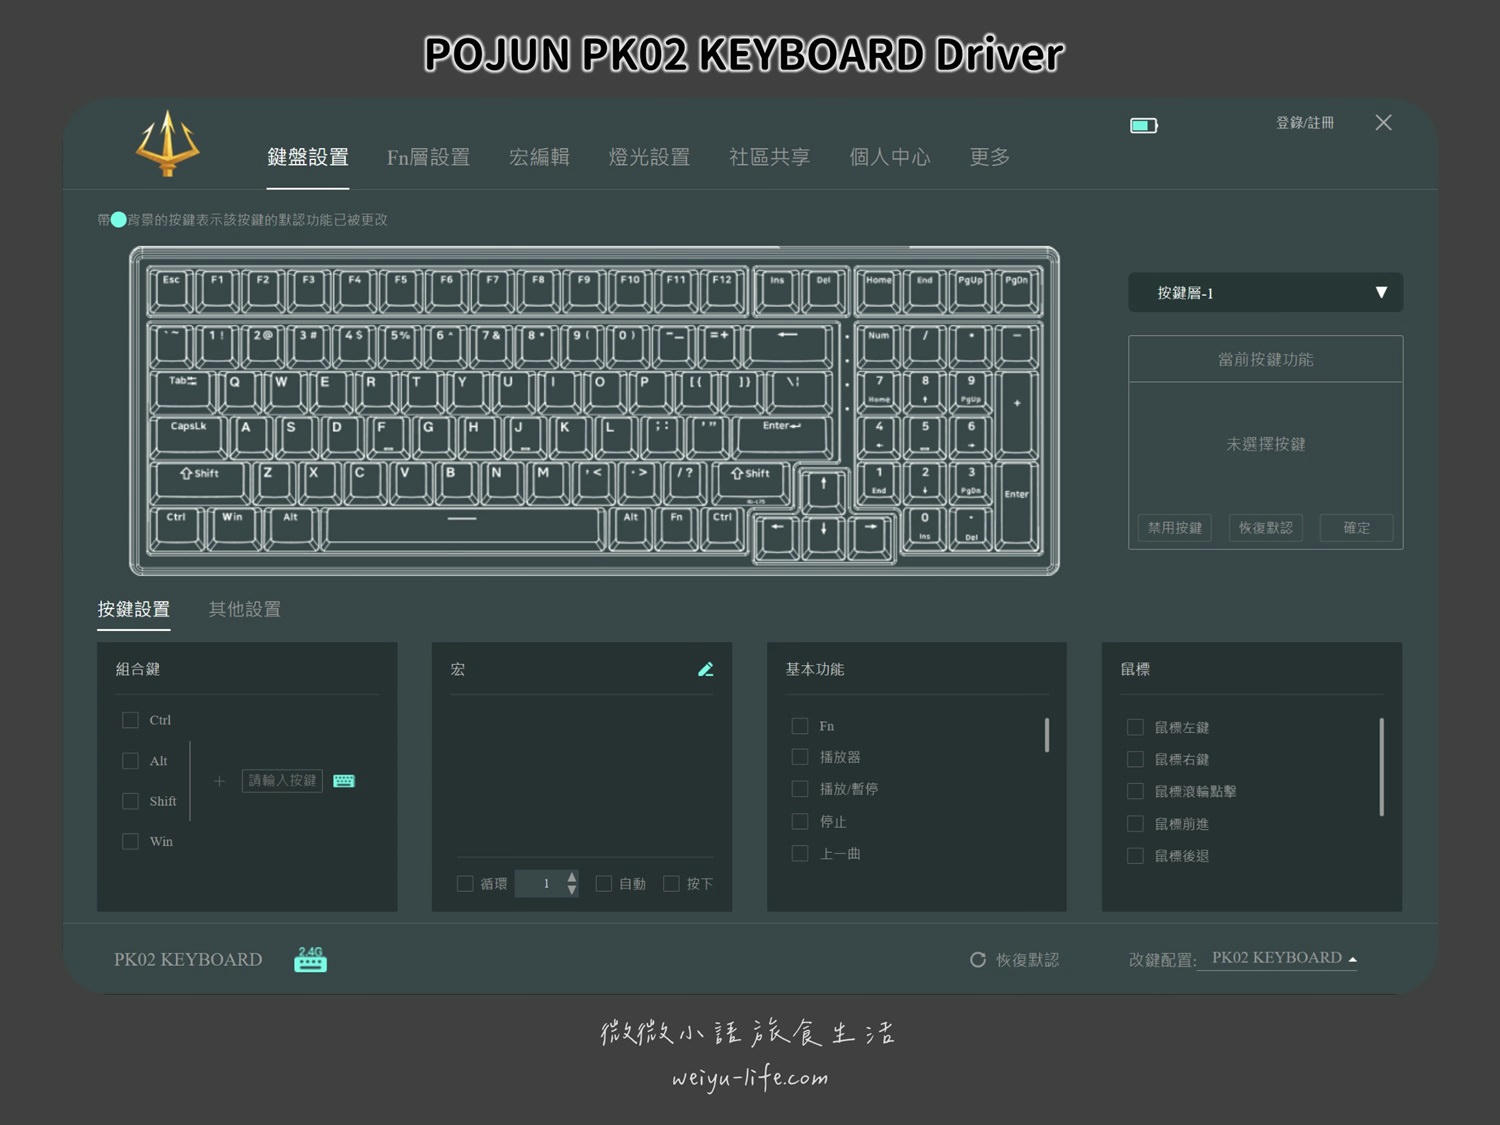Select the Del key on top row
1500x1125 pixels.
823,290
